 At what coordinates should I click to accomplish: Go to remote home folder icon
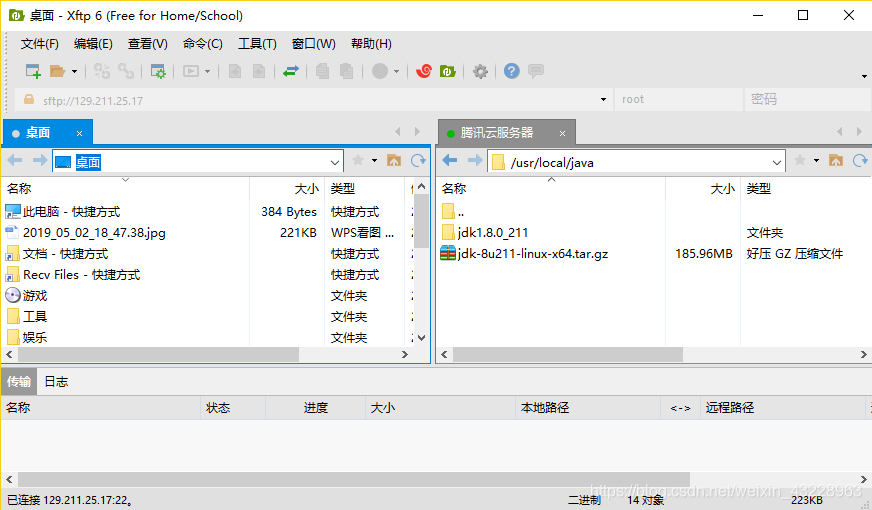point(836,161)
